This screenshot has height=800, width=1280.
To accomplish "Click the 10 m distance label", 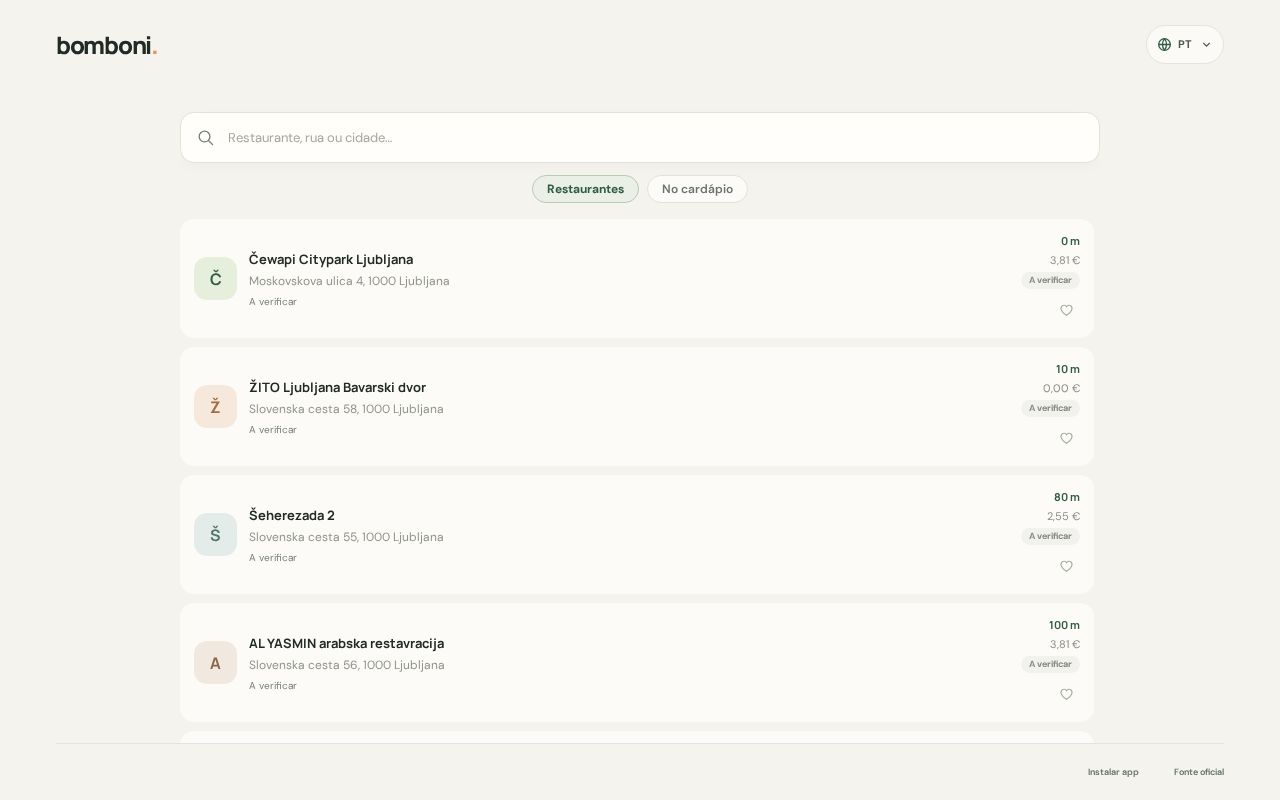I will tap(1068, 369).
